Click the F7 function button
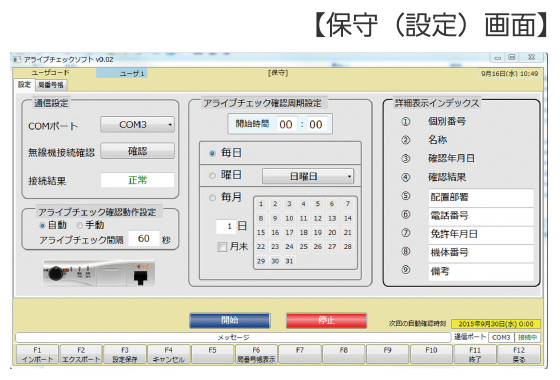The image size is (560, 380). (x=300, y=354)
